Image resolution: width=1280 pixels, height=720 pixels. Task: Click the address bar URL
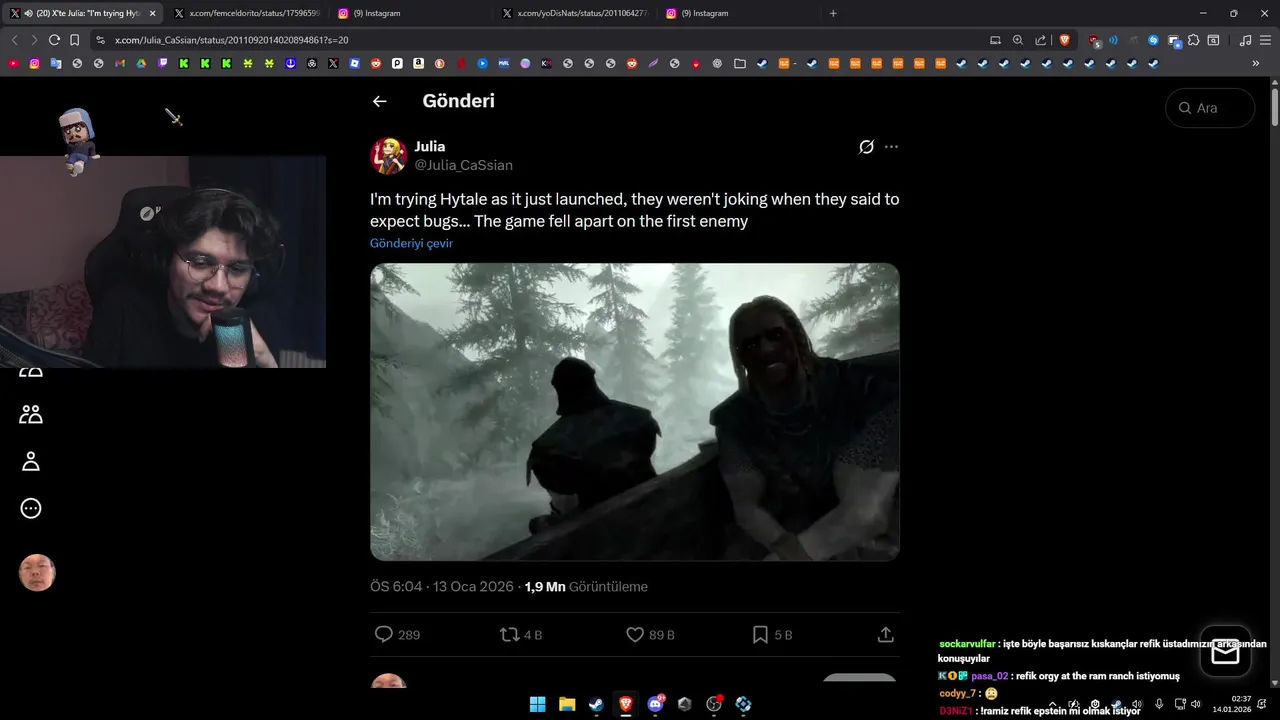coord(231,40)
